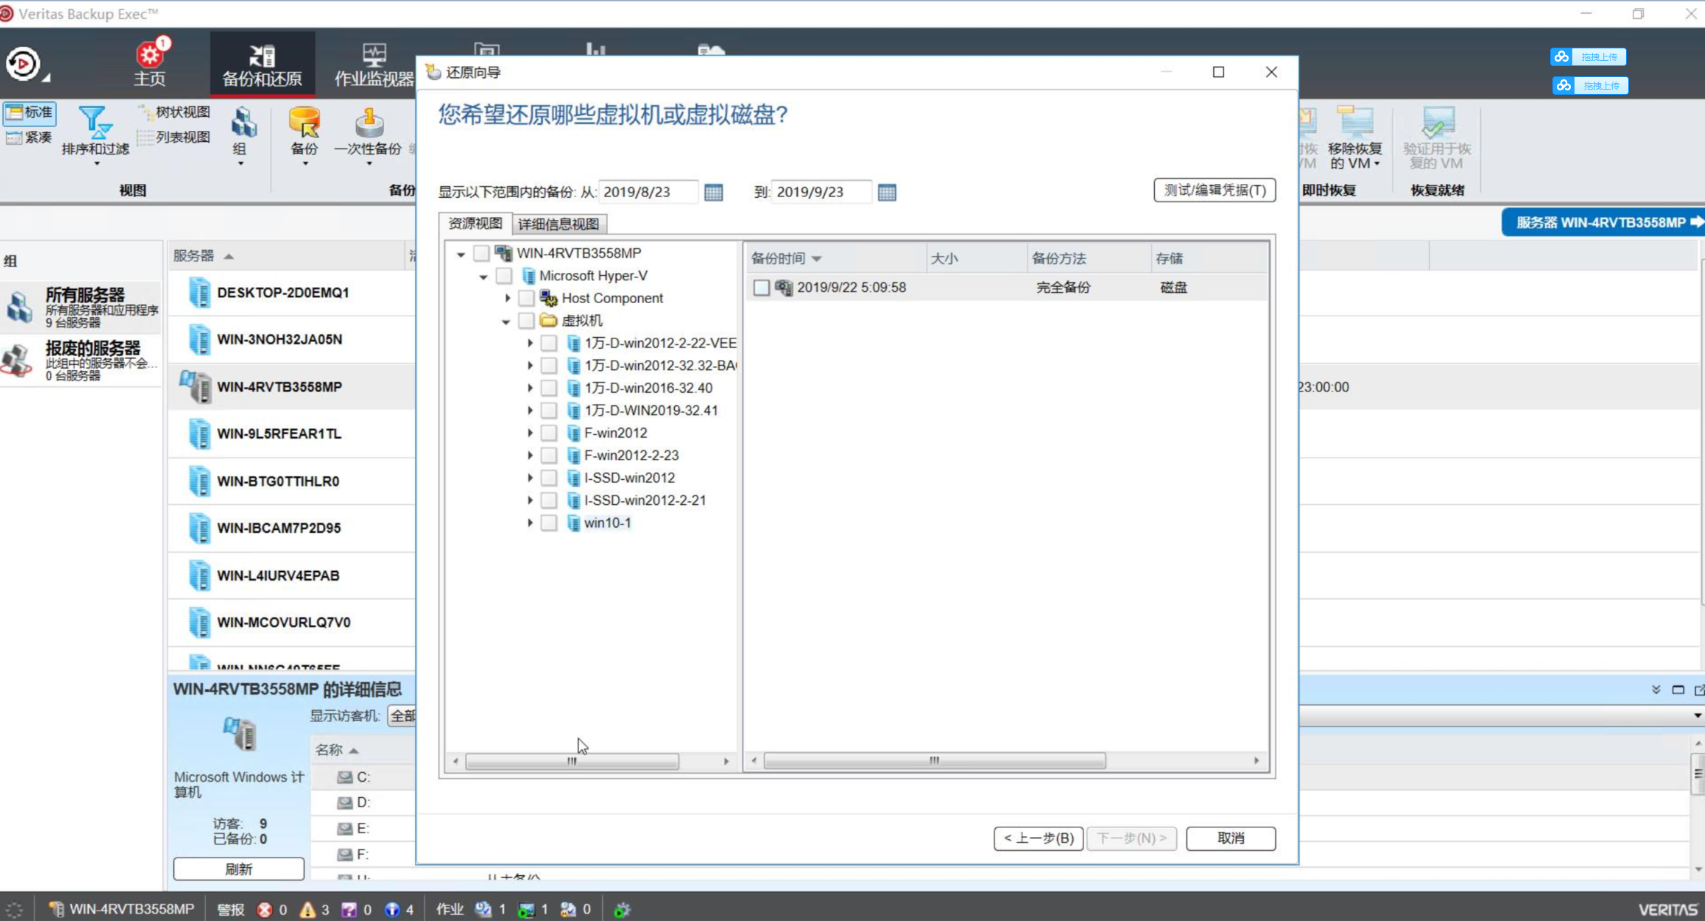Edit the start date field 2019/8/23

[x=648, y=192]
